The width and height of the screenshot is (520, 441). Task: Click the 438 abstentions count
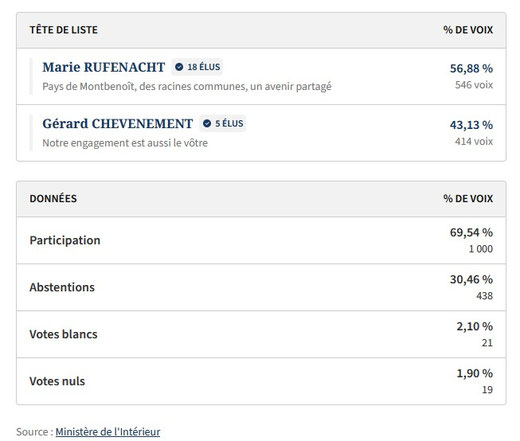485,296
